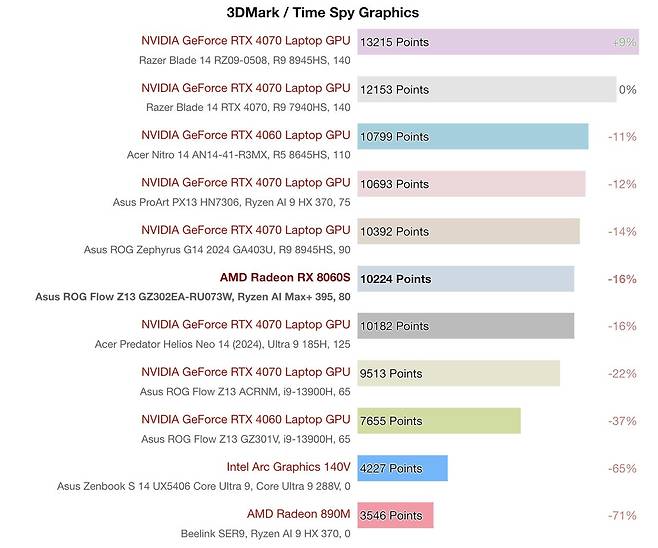Screen dimensions: 658x548
Task: Select the 10799 Points blue bar
Action: point(472,136)
